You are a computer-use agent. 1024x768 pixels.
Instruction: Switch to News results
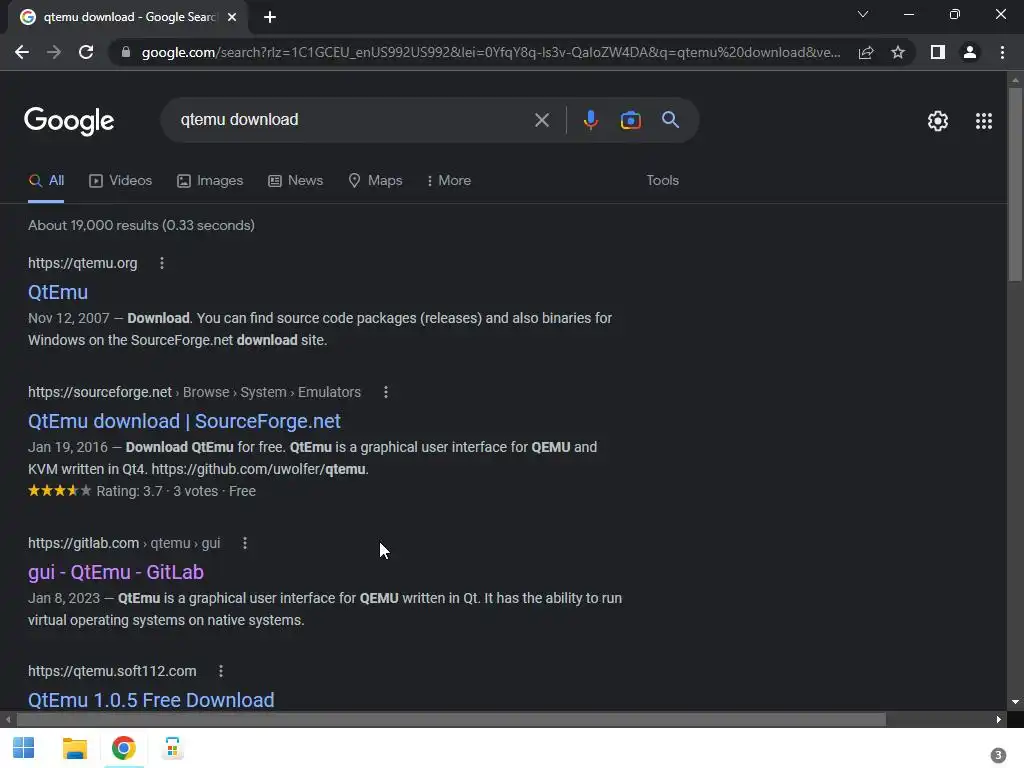[296, 181]
